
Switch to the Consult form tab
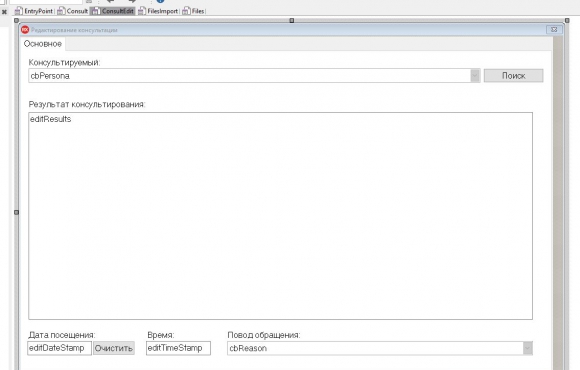tap(72, 11)
